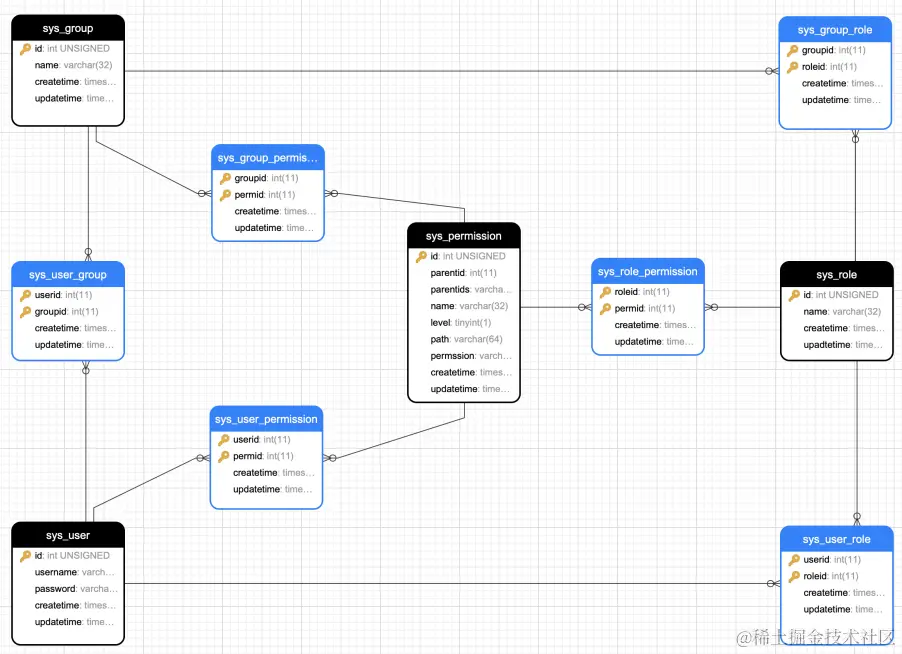
Task: Click key icon beside permid in sys_user_permission
Action: (x=224, y=457)
